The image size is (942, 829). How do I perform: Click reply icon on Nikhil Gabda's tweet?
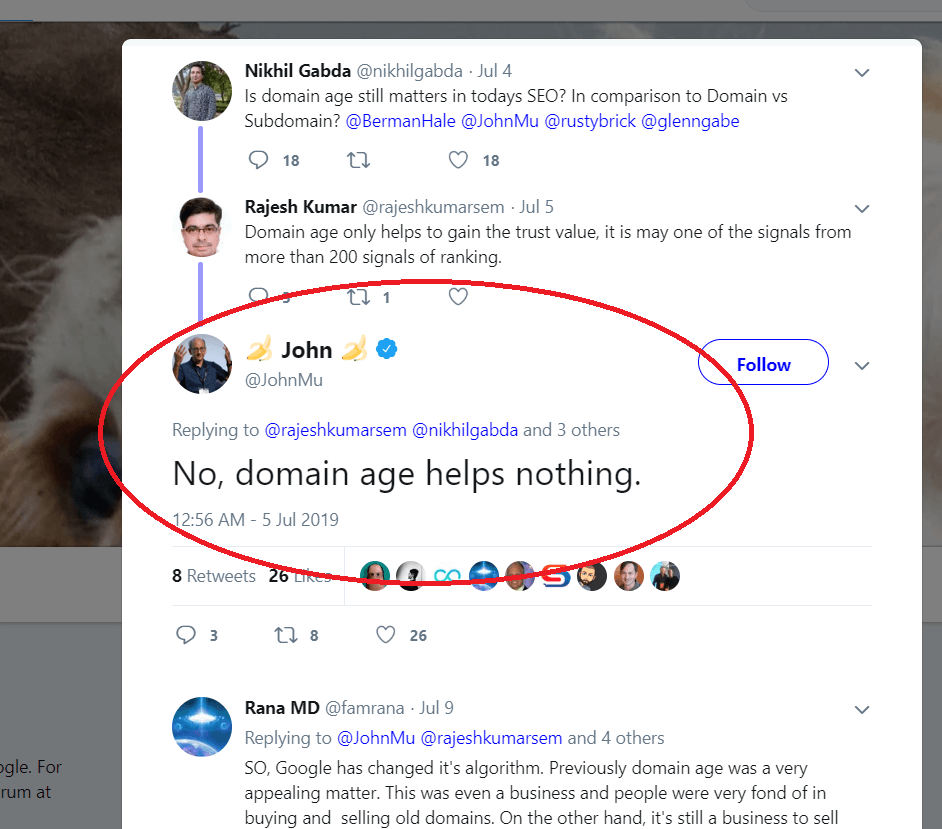[258, 160]
